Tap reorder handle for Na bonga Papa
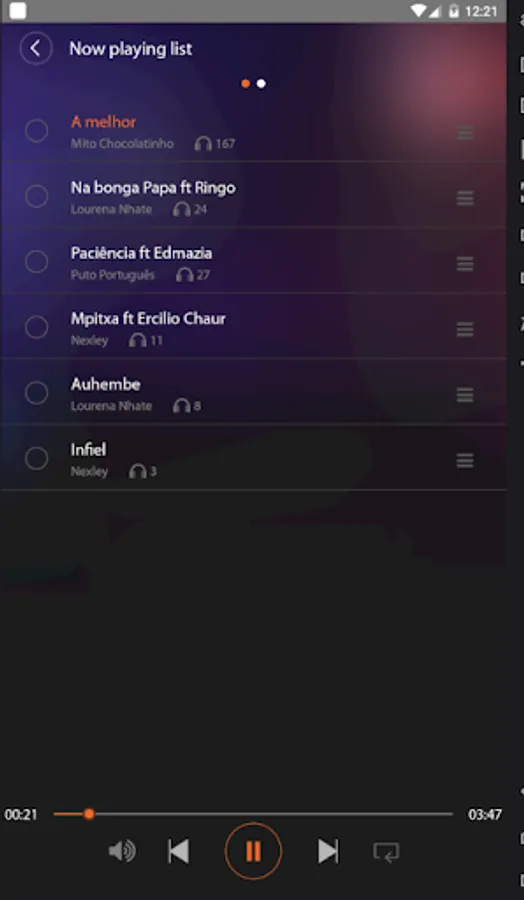Image resolution: width=524 pixels, height=900 pixels. (465, 198)
